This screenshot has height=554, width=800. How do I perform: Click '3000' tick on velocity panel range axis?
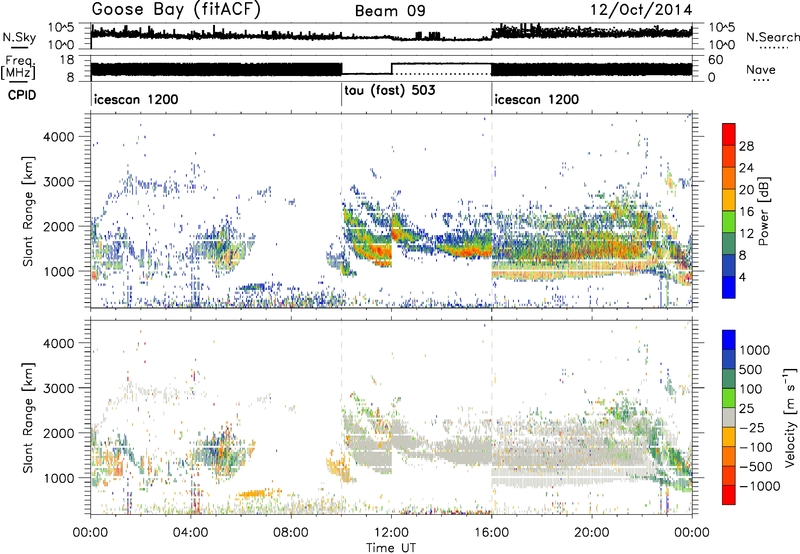pyautogui.click(x=59, y=388)
